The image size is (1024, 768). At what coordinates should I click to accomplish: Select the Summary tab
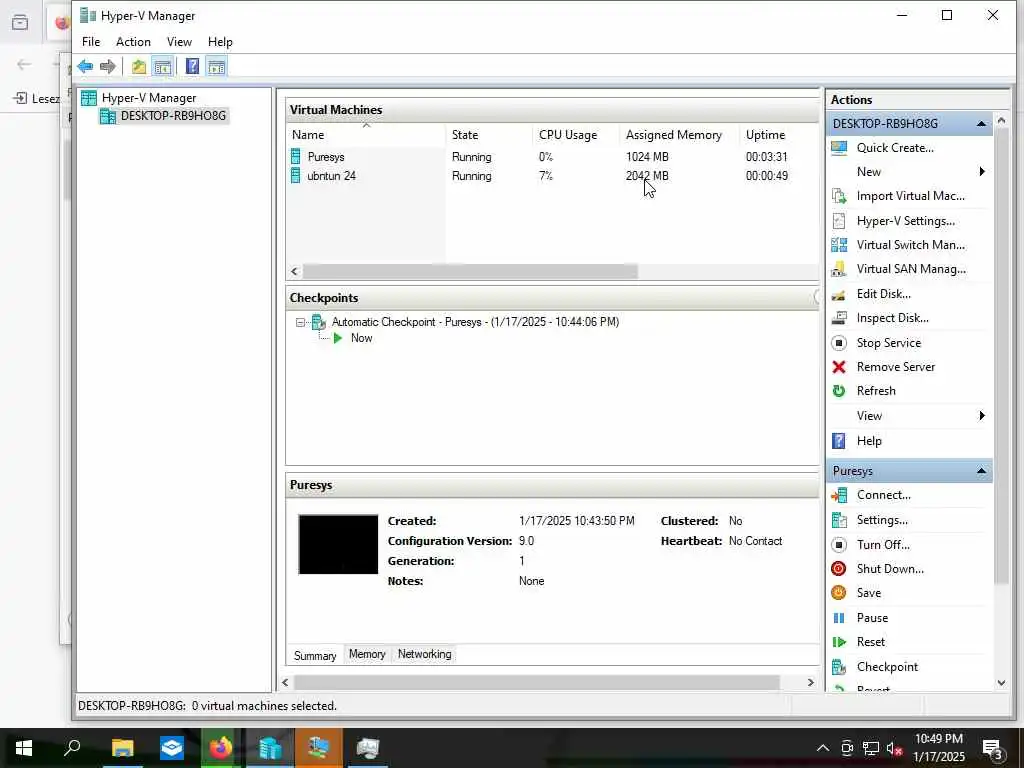[x=315, y=655]
